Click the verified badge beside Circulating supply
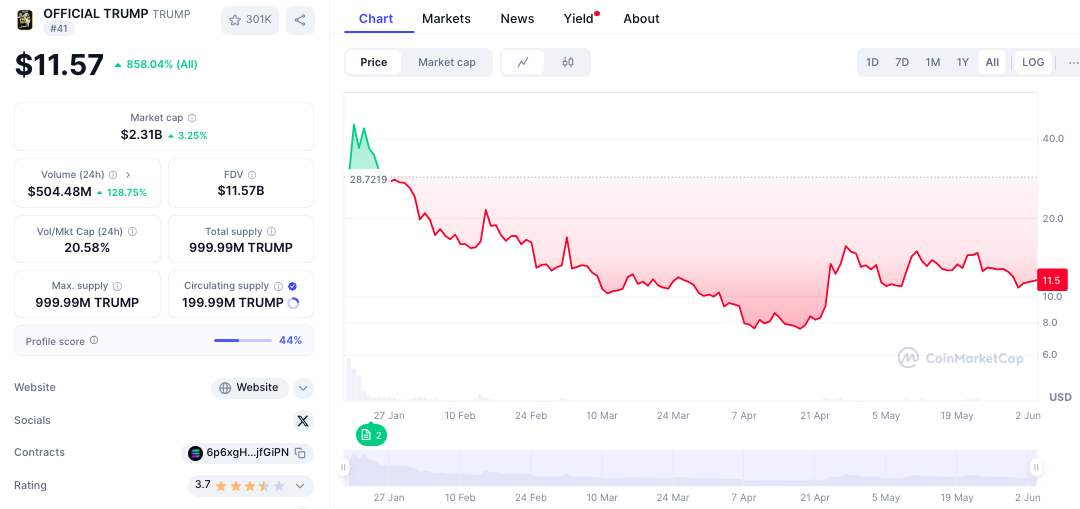The width and height of the screenshot is (1080, 509). coord(293,286)
